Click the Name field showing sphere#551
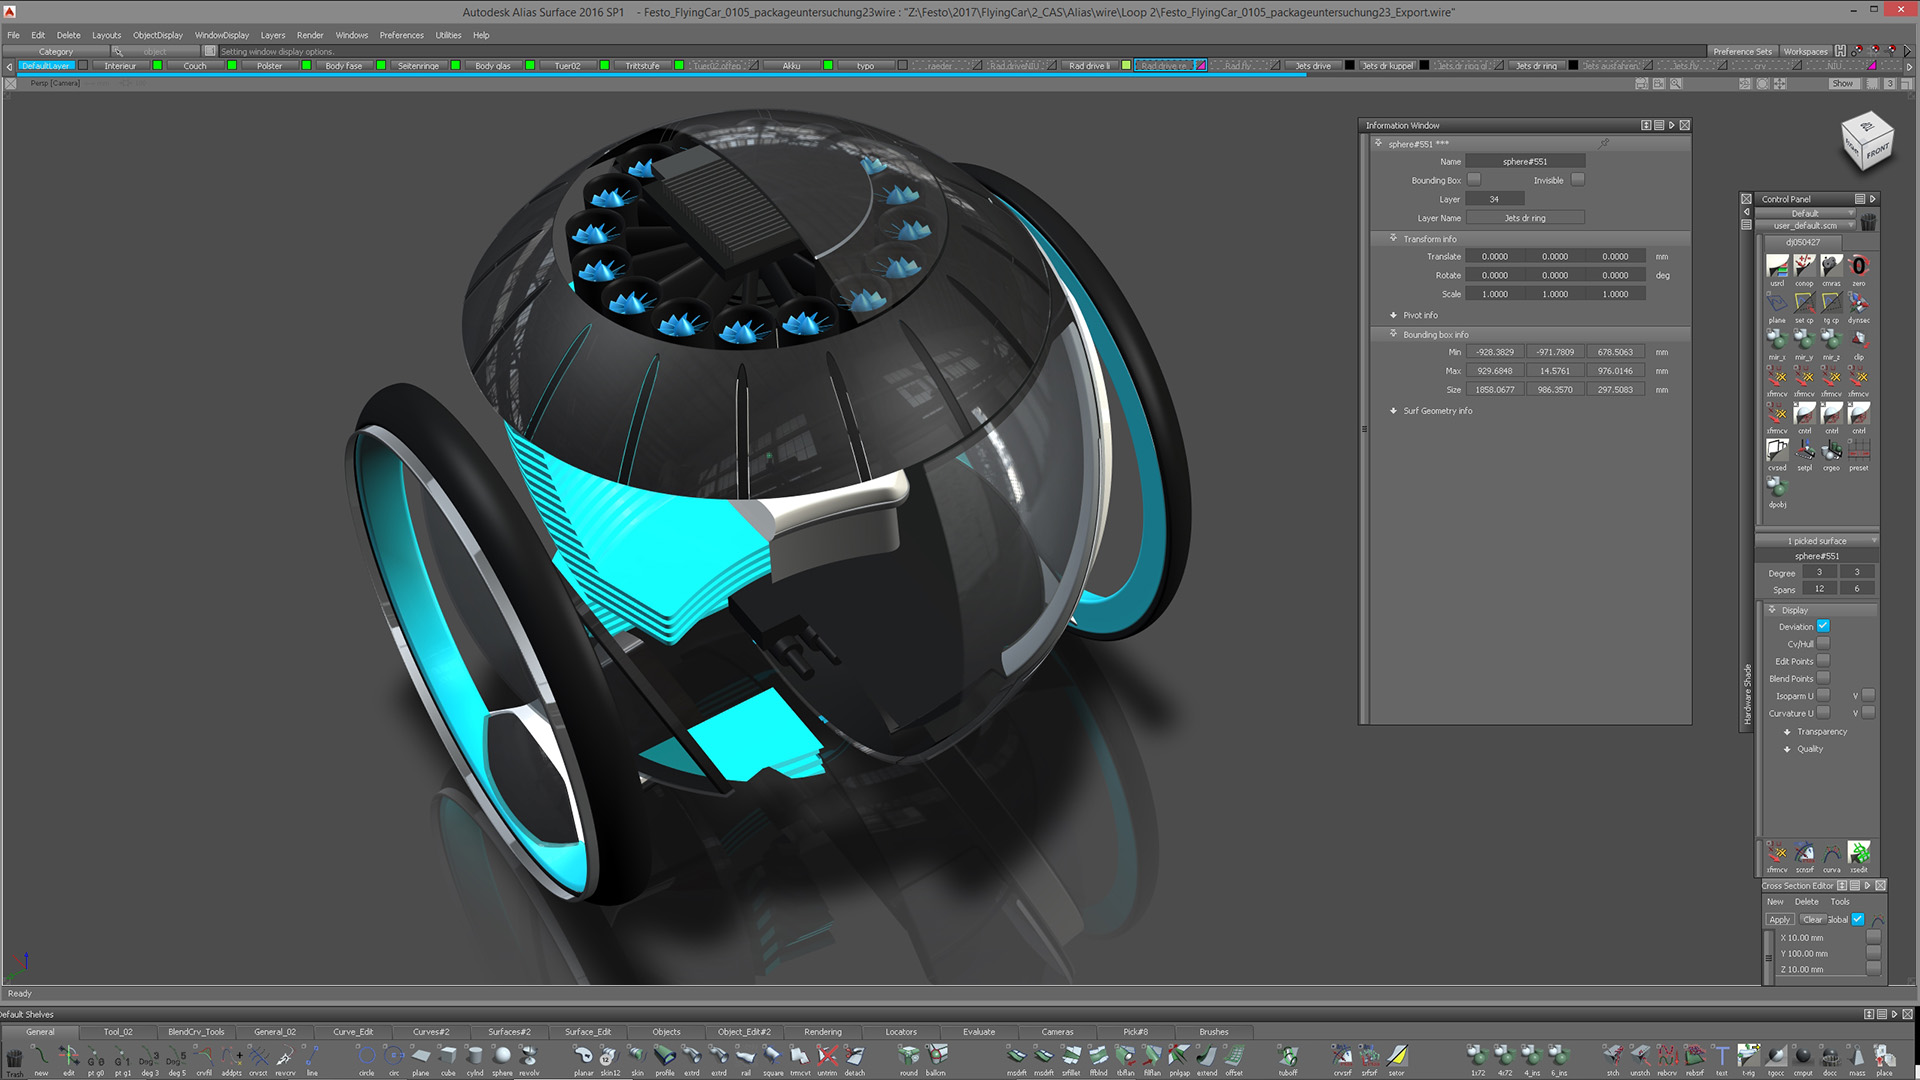Screen dimensions: 1920x1080 [x=1525, y=161]
